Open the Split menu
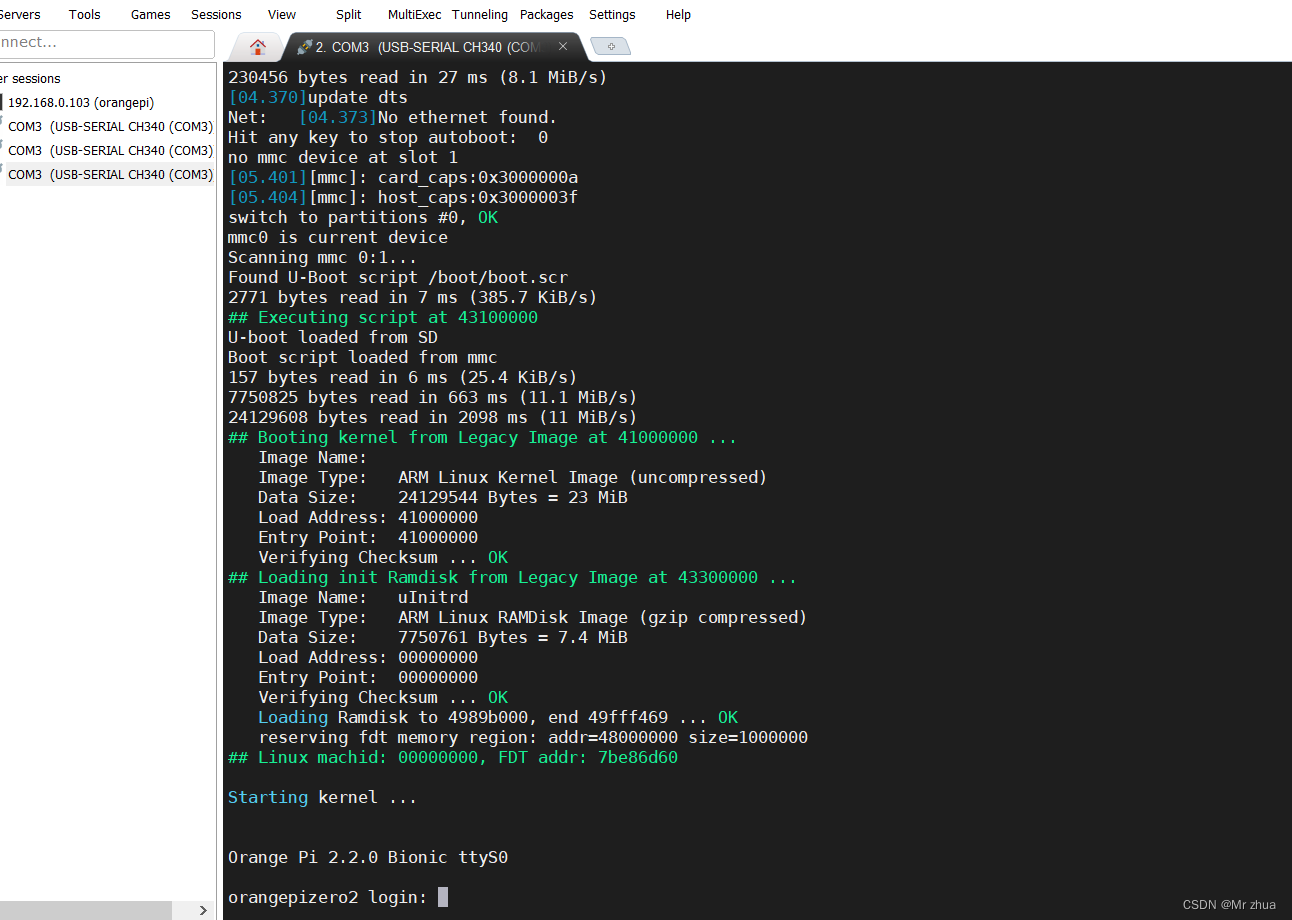The width and height of the screenshot is (1292, 920). [349, 15]
